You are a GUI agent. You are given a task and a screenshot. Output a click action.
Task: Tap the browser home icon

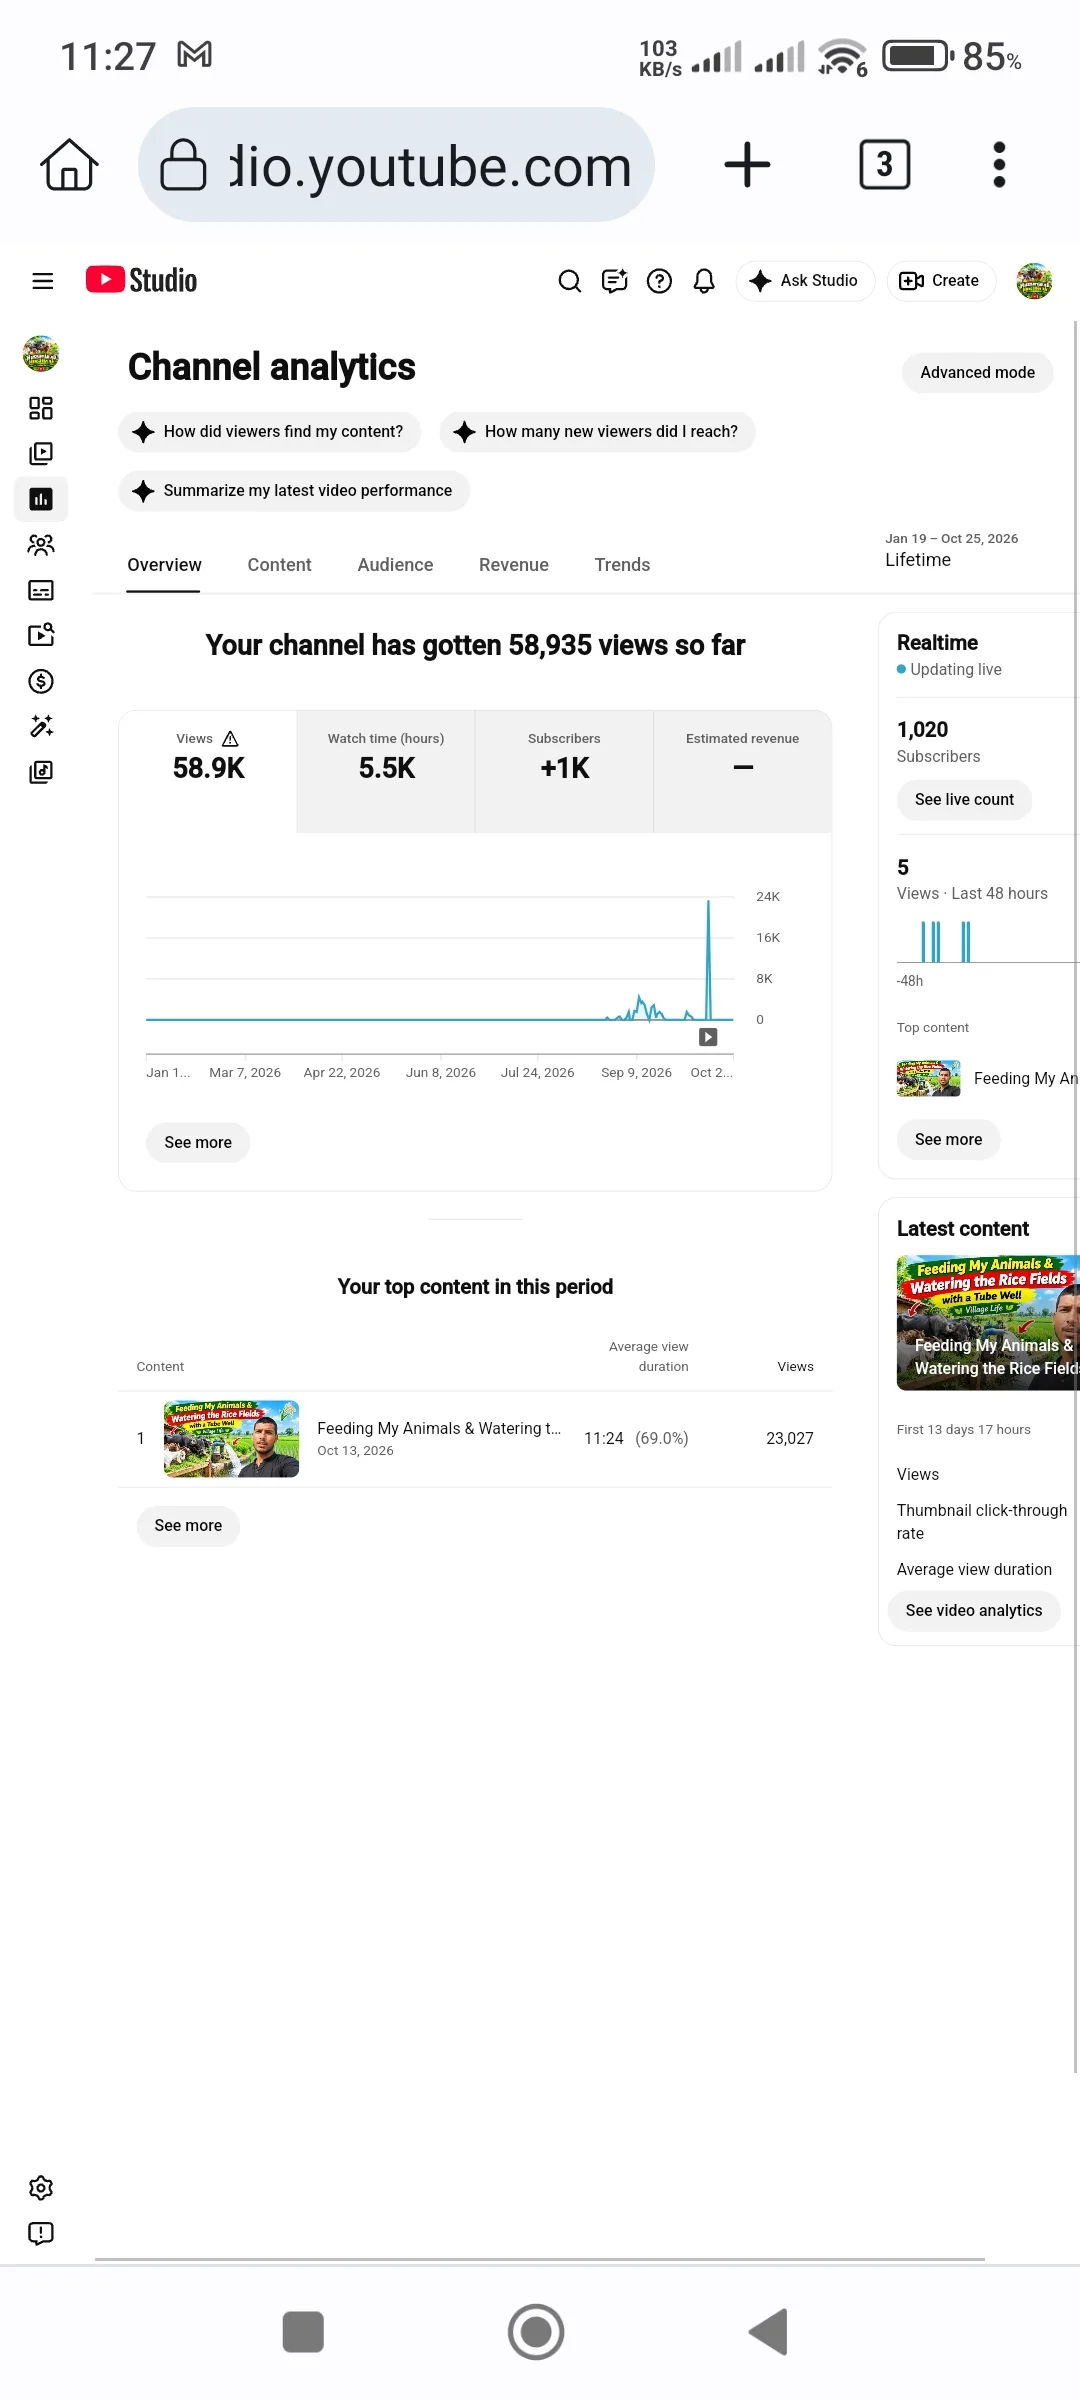click(x=69, y=165)
